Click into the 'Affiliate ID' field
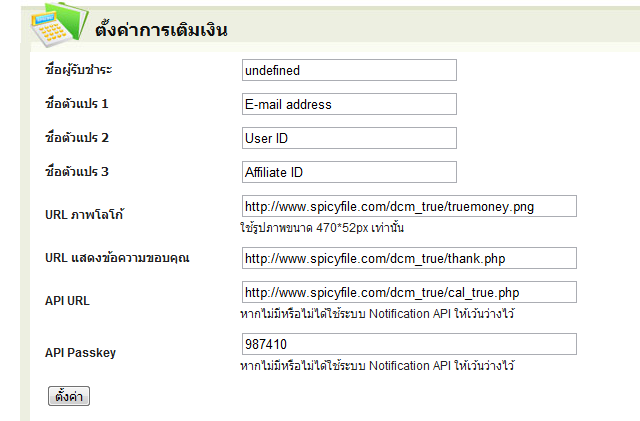 pyautogui.click(x=349, y=172)
